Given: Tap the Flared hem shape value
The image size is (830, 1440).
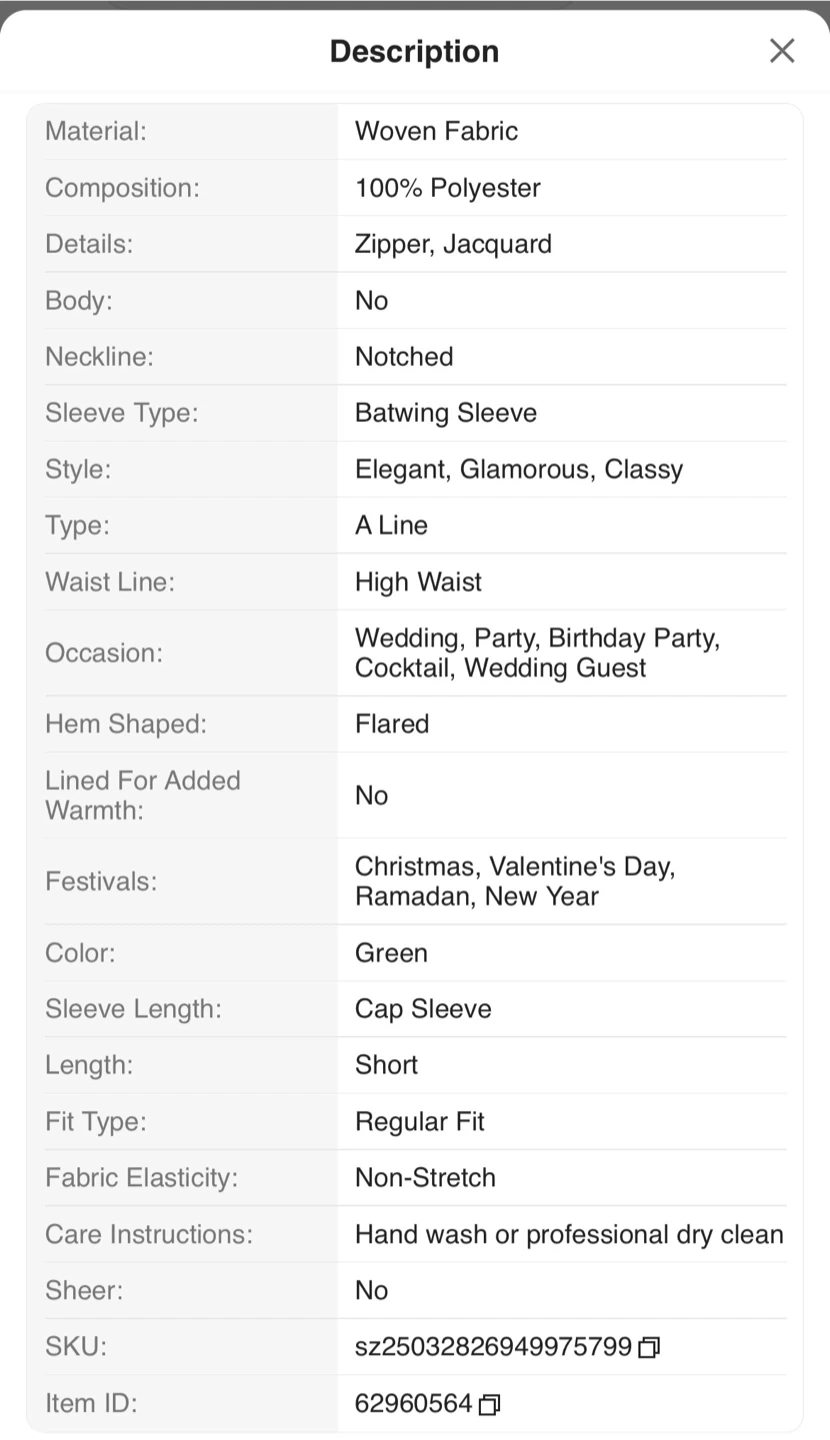Looking at the screenshot, I should coord(392,724).
